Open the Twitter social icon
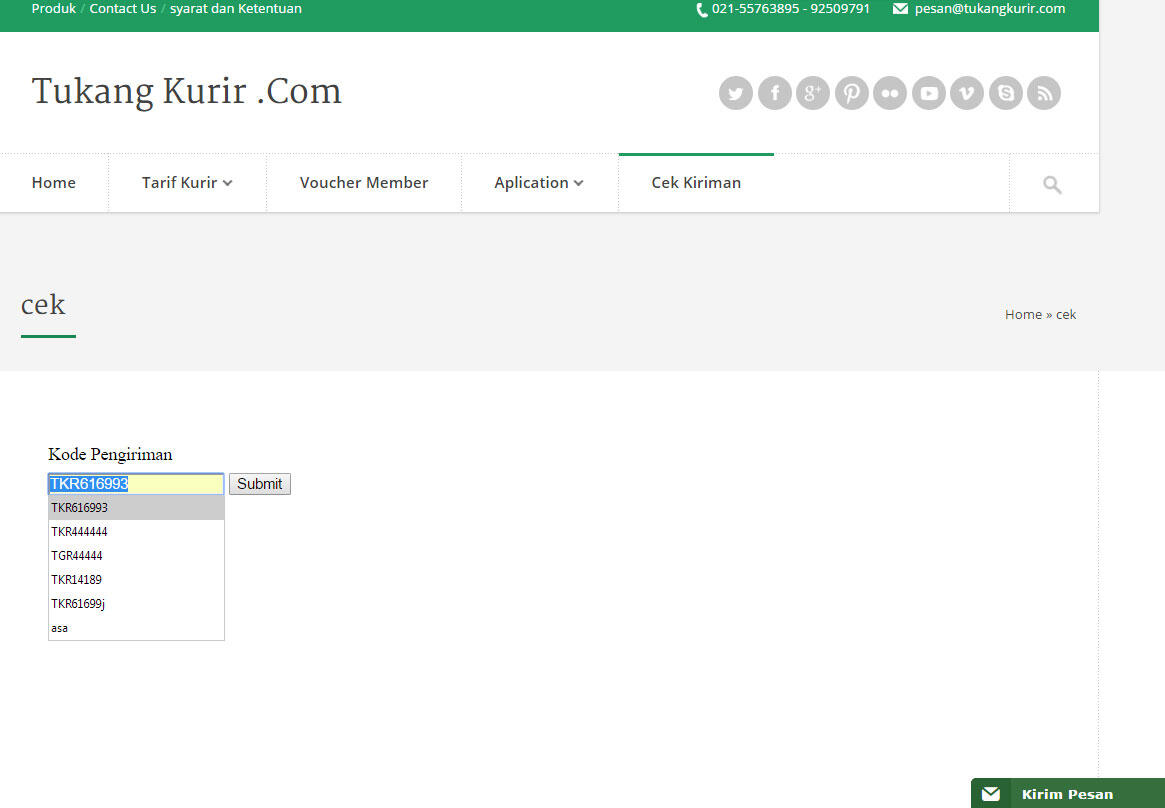1165x808 pixels. [736, 93]
